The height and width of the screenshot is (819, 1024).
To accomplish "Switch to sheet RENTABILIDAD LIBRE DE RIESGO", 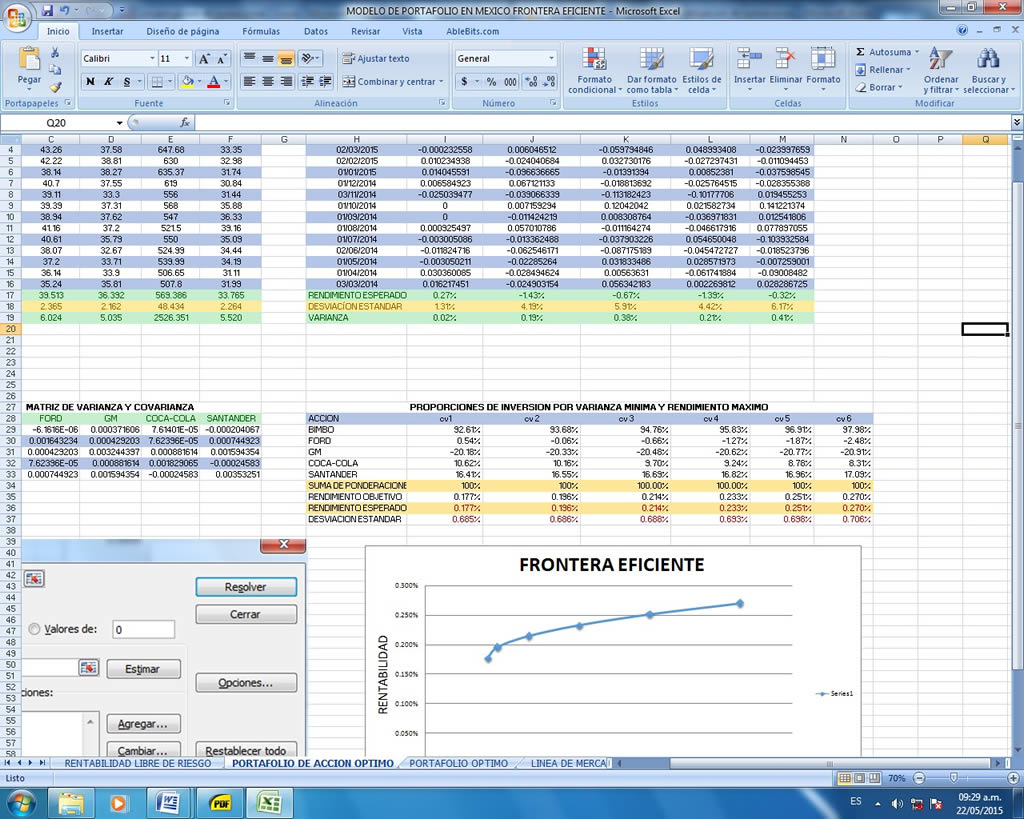I will click(138, 763).
